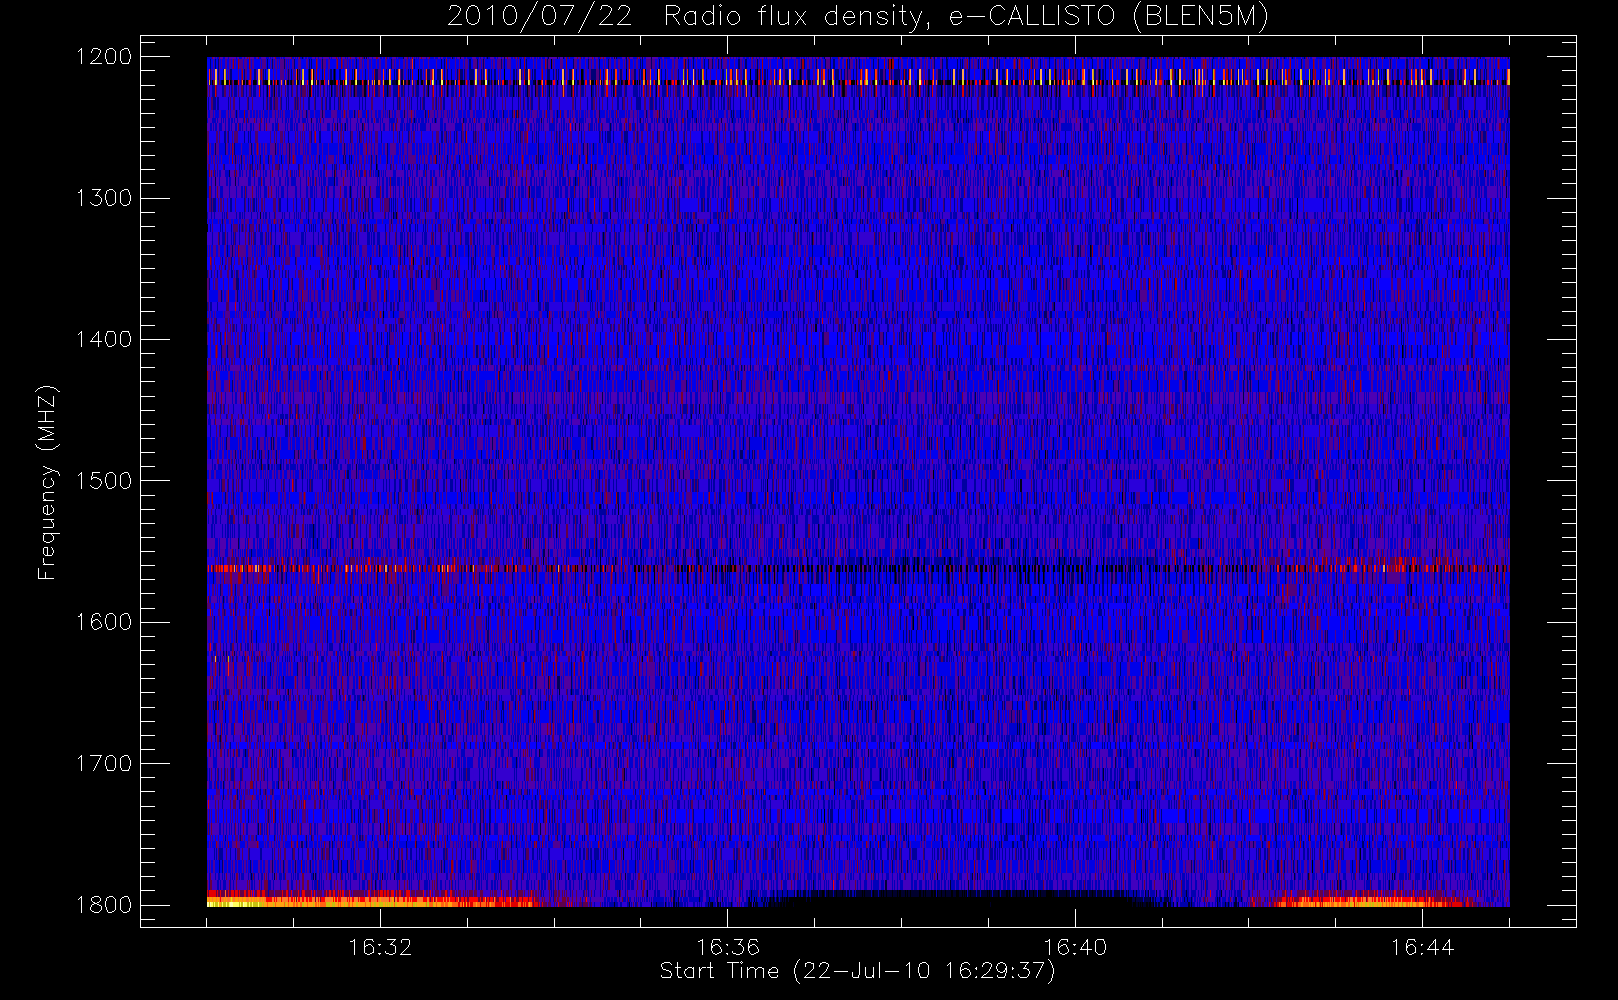Click the date "2010/07/22" in the title
This screenshot has width=1618, height=1000.
pos(539,17)
